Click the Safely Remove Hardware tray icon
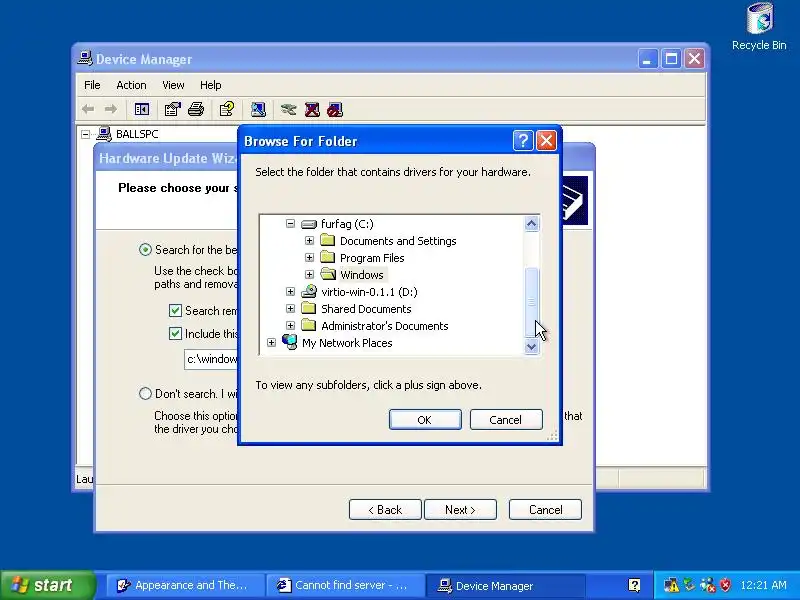The width and height of the screenshot is (800, 600). pyautogui.click(x=689, y=585)
